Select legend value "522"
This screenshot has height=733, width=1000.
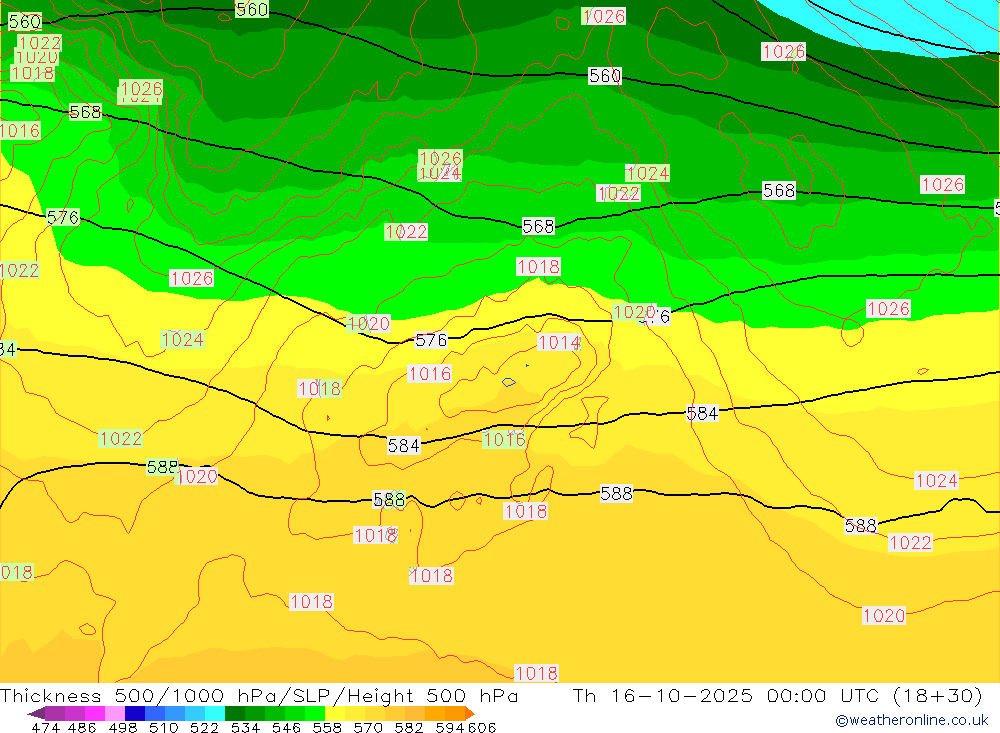pos(204,727)
